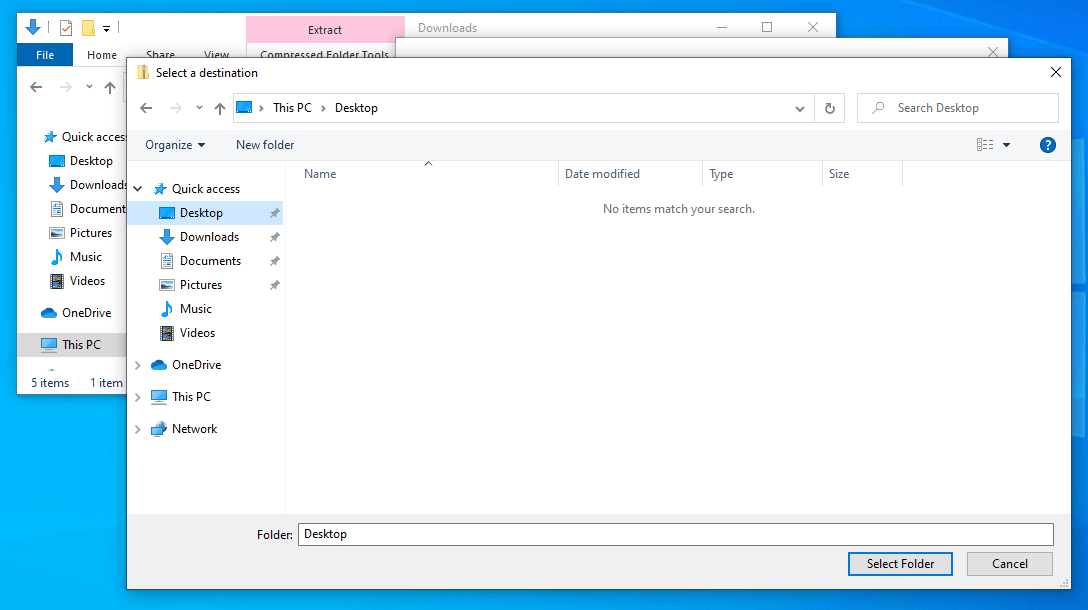Expand the address bar history dropdown
1088x610 pixels.
[x=800, y=108]
